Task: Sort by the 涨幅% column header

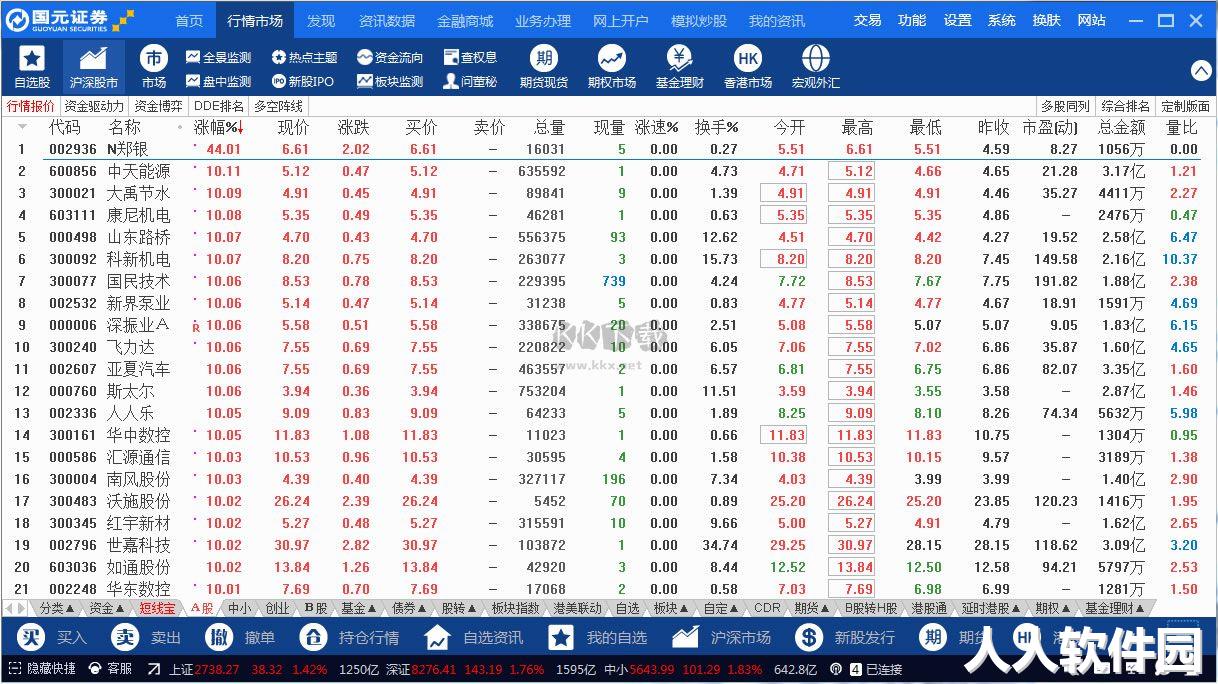Action: point(218,127)
